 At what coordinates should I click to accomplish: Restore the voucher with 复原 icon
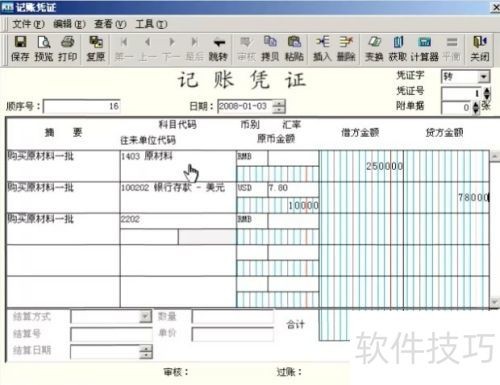96,49
